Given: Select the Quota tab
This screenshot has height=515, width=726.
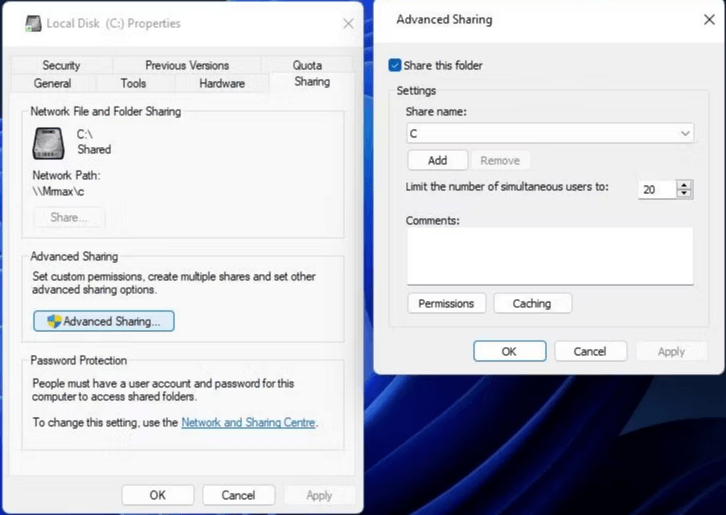Looking at the screenshot, I should (307, 65).
